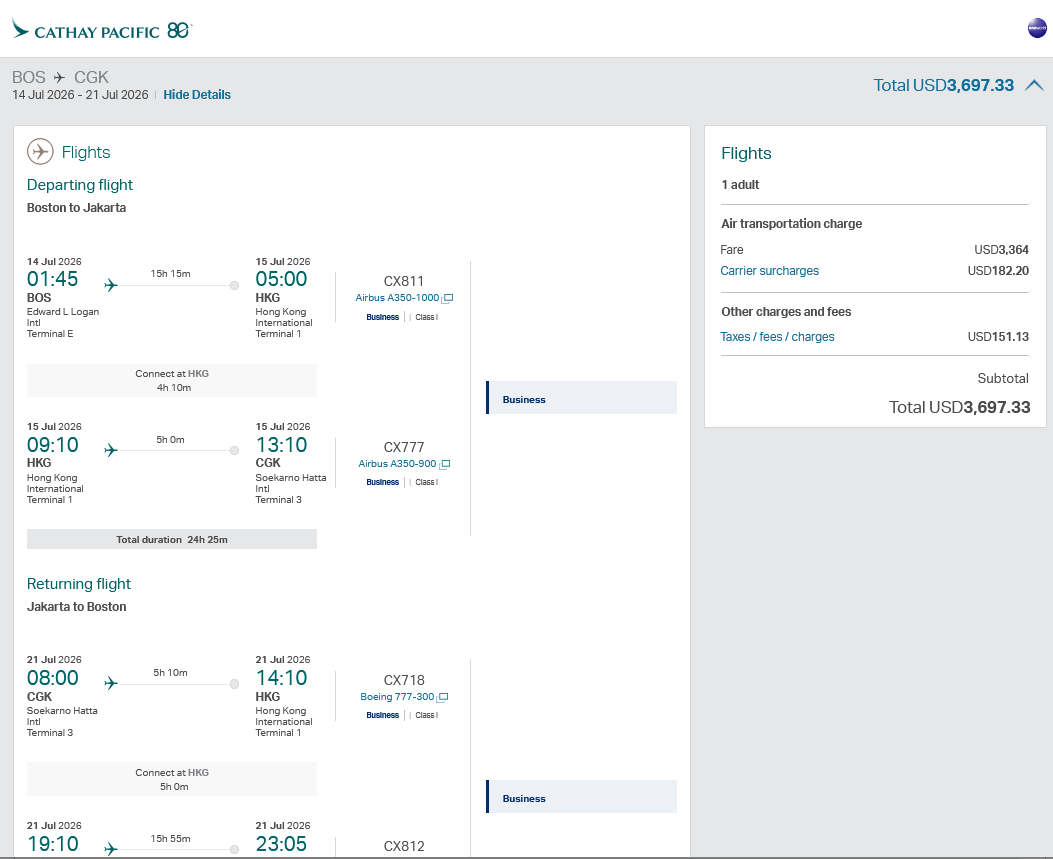
Task: Click airplane icon next to 09:10 departure
Action: 111,450
